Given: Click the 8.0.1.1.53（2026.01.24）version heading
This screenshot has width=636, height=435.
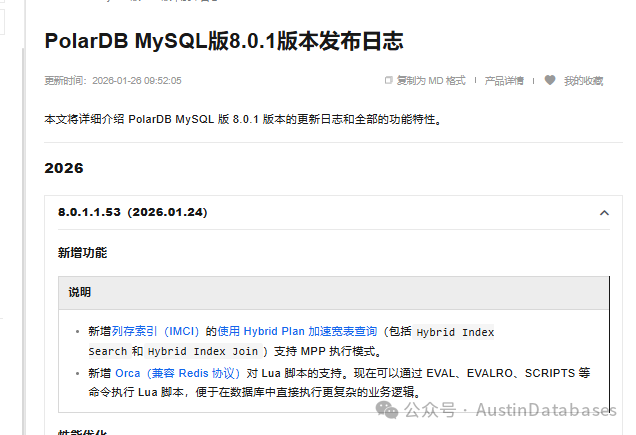Looking at the screenshot, I should [133, 212].
